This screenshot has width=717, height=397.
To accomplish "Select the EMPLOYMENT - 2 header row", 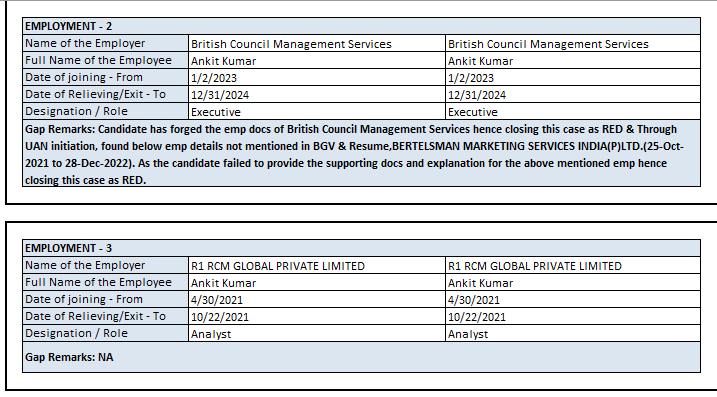I will (361, 26).
